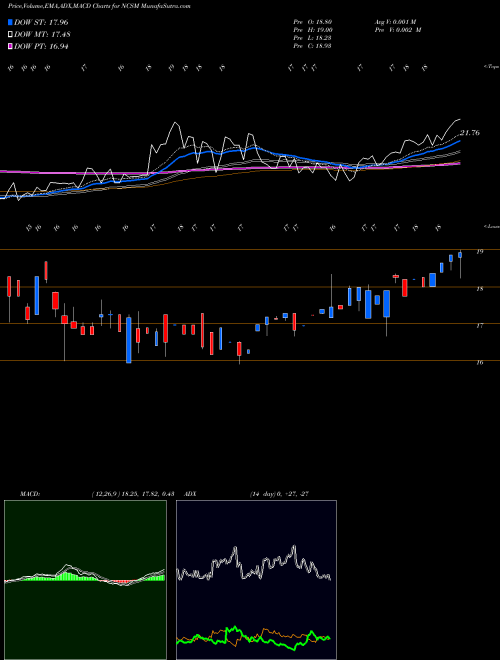Click the 17 price axis label
This screenshot has width=500, height=660.
[479, 326]
